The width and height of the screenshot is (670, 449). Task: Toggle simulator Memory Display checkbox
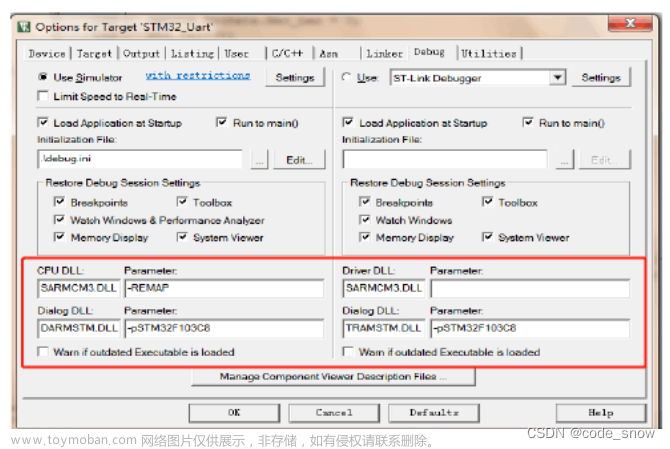[x=59, y=237]
